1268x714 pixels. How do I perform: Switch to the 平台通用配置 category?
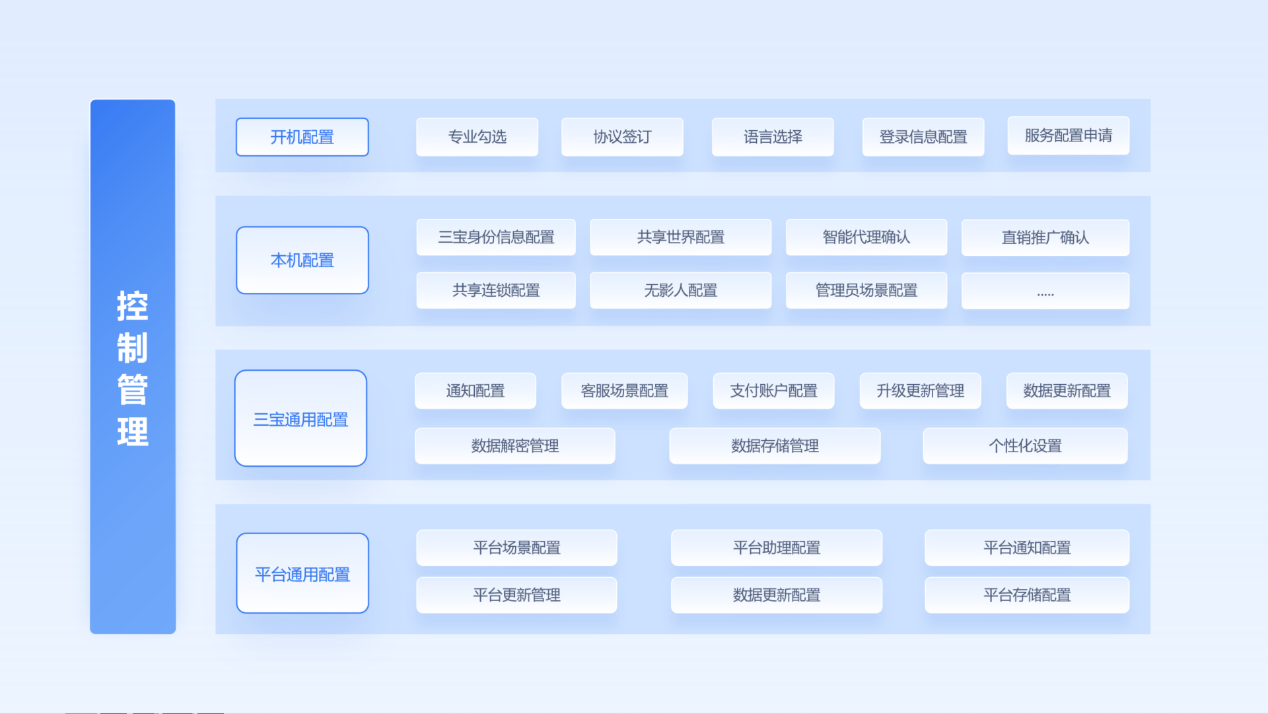pyautogui.click(x=302, y=574)
